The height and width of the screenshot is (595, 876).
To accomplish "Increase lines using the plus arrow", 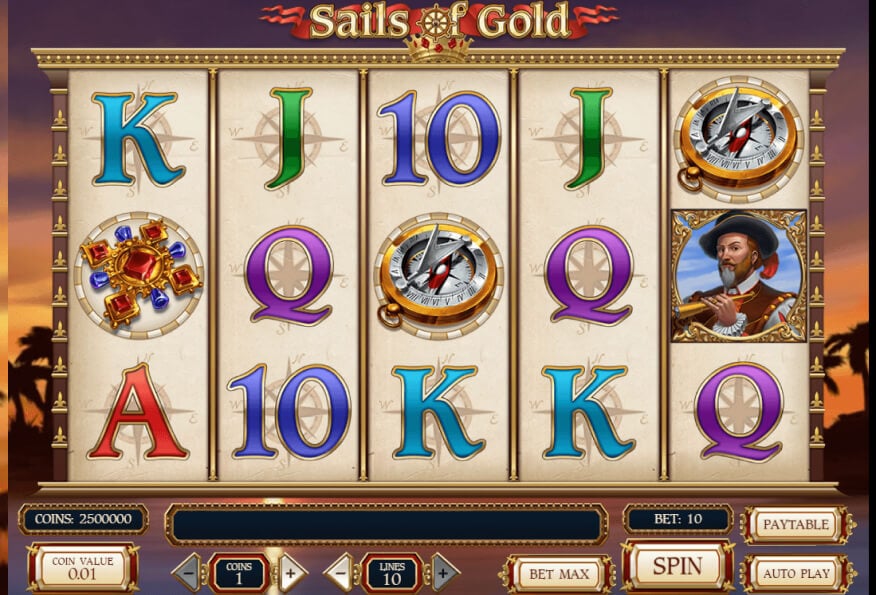I will coord(444,573).
